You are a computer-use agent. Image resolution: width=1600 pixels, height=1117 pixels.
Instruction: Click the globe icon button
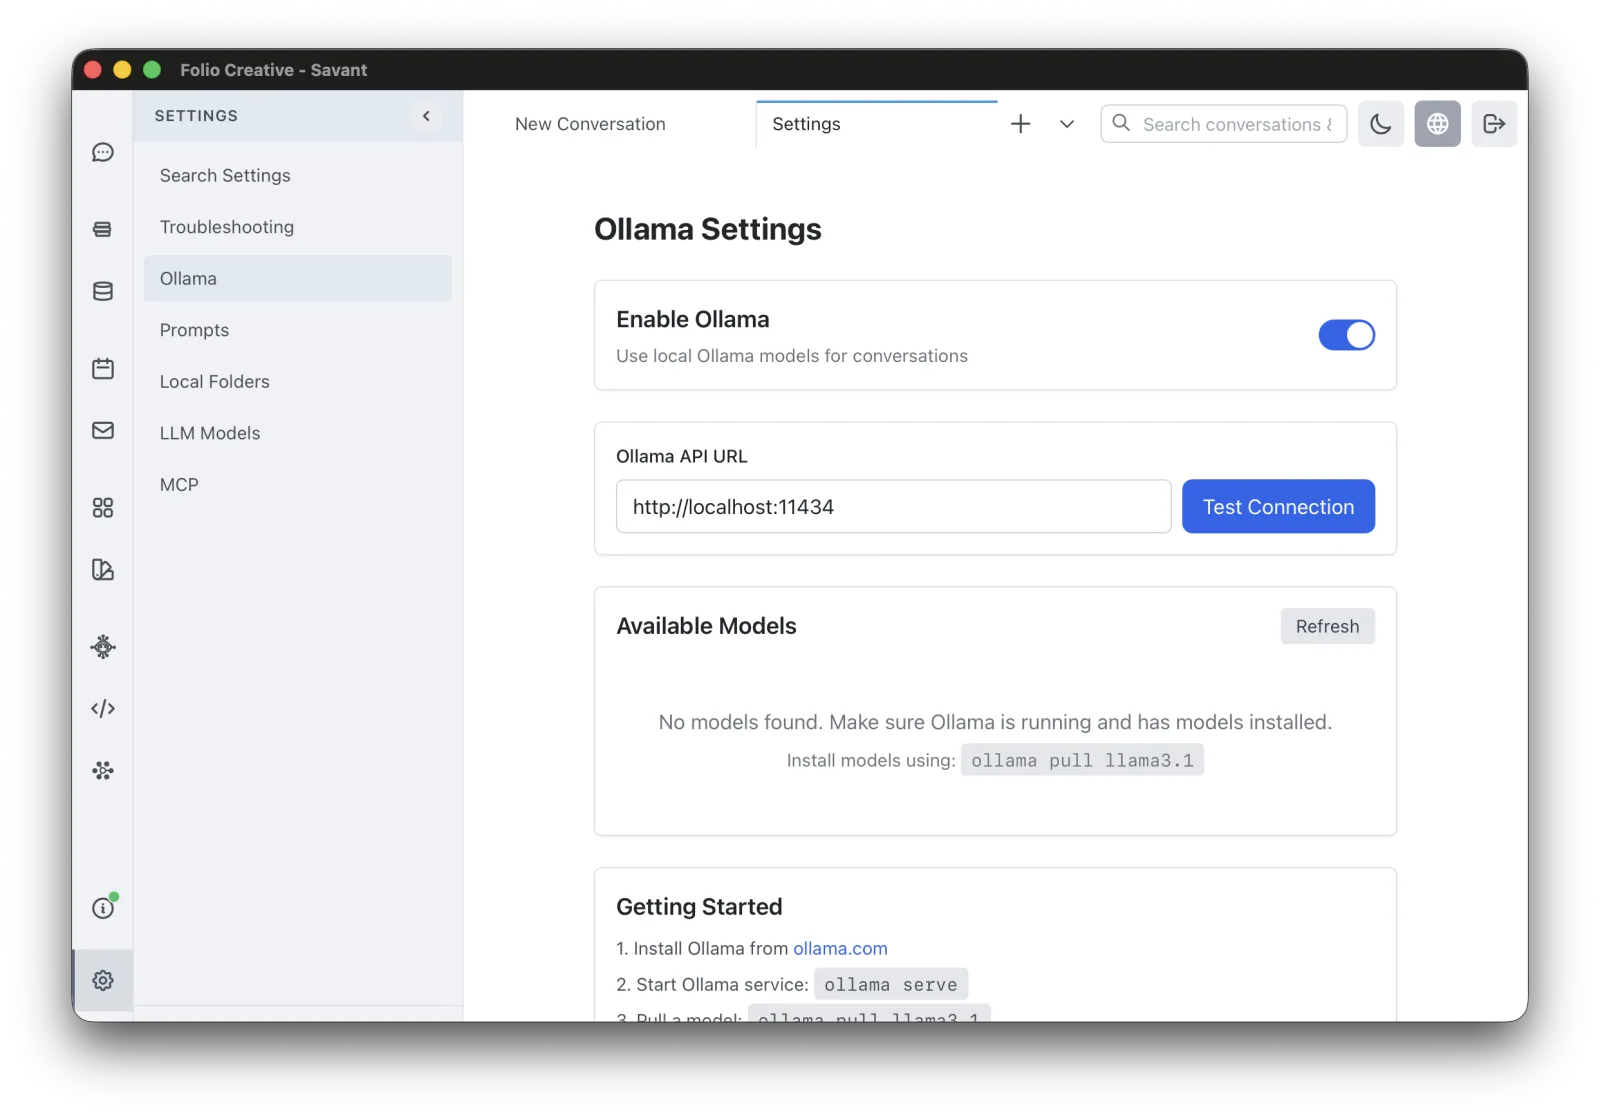point(1437,124)
